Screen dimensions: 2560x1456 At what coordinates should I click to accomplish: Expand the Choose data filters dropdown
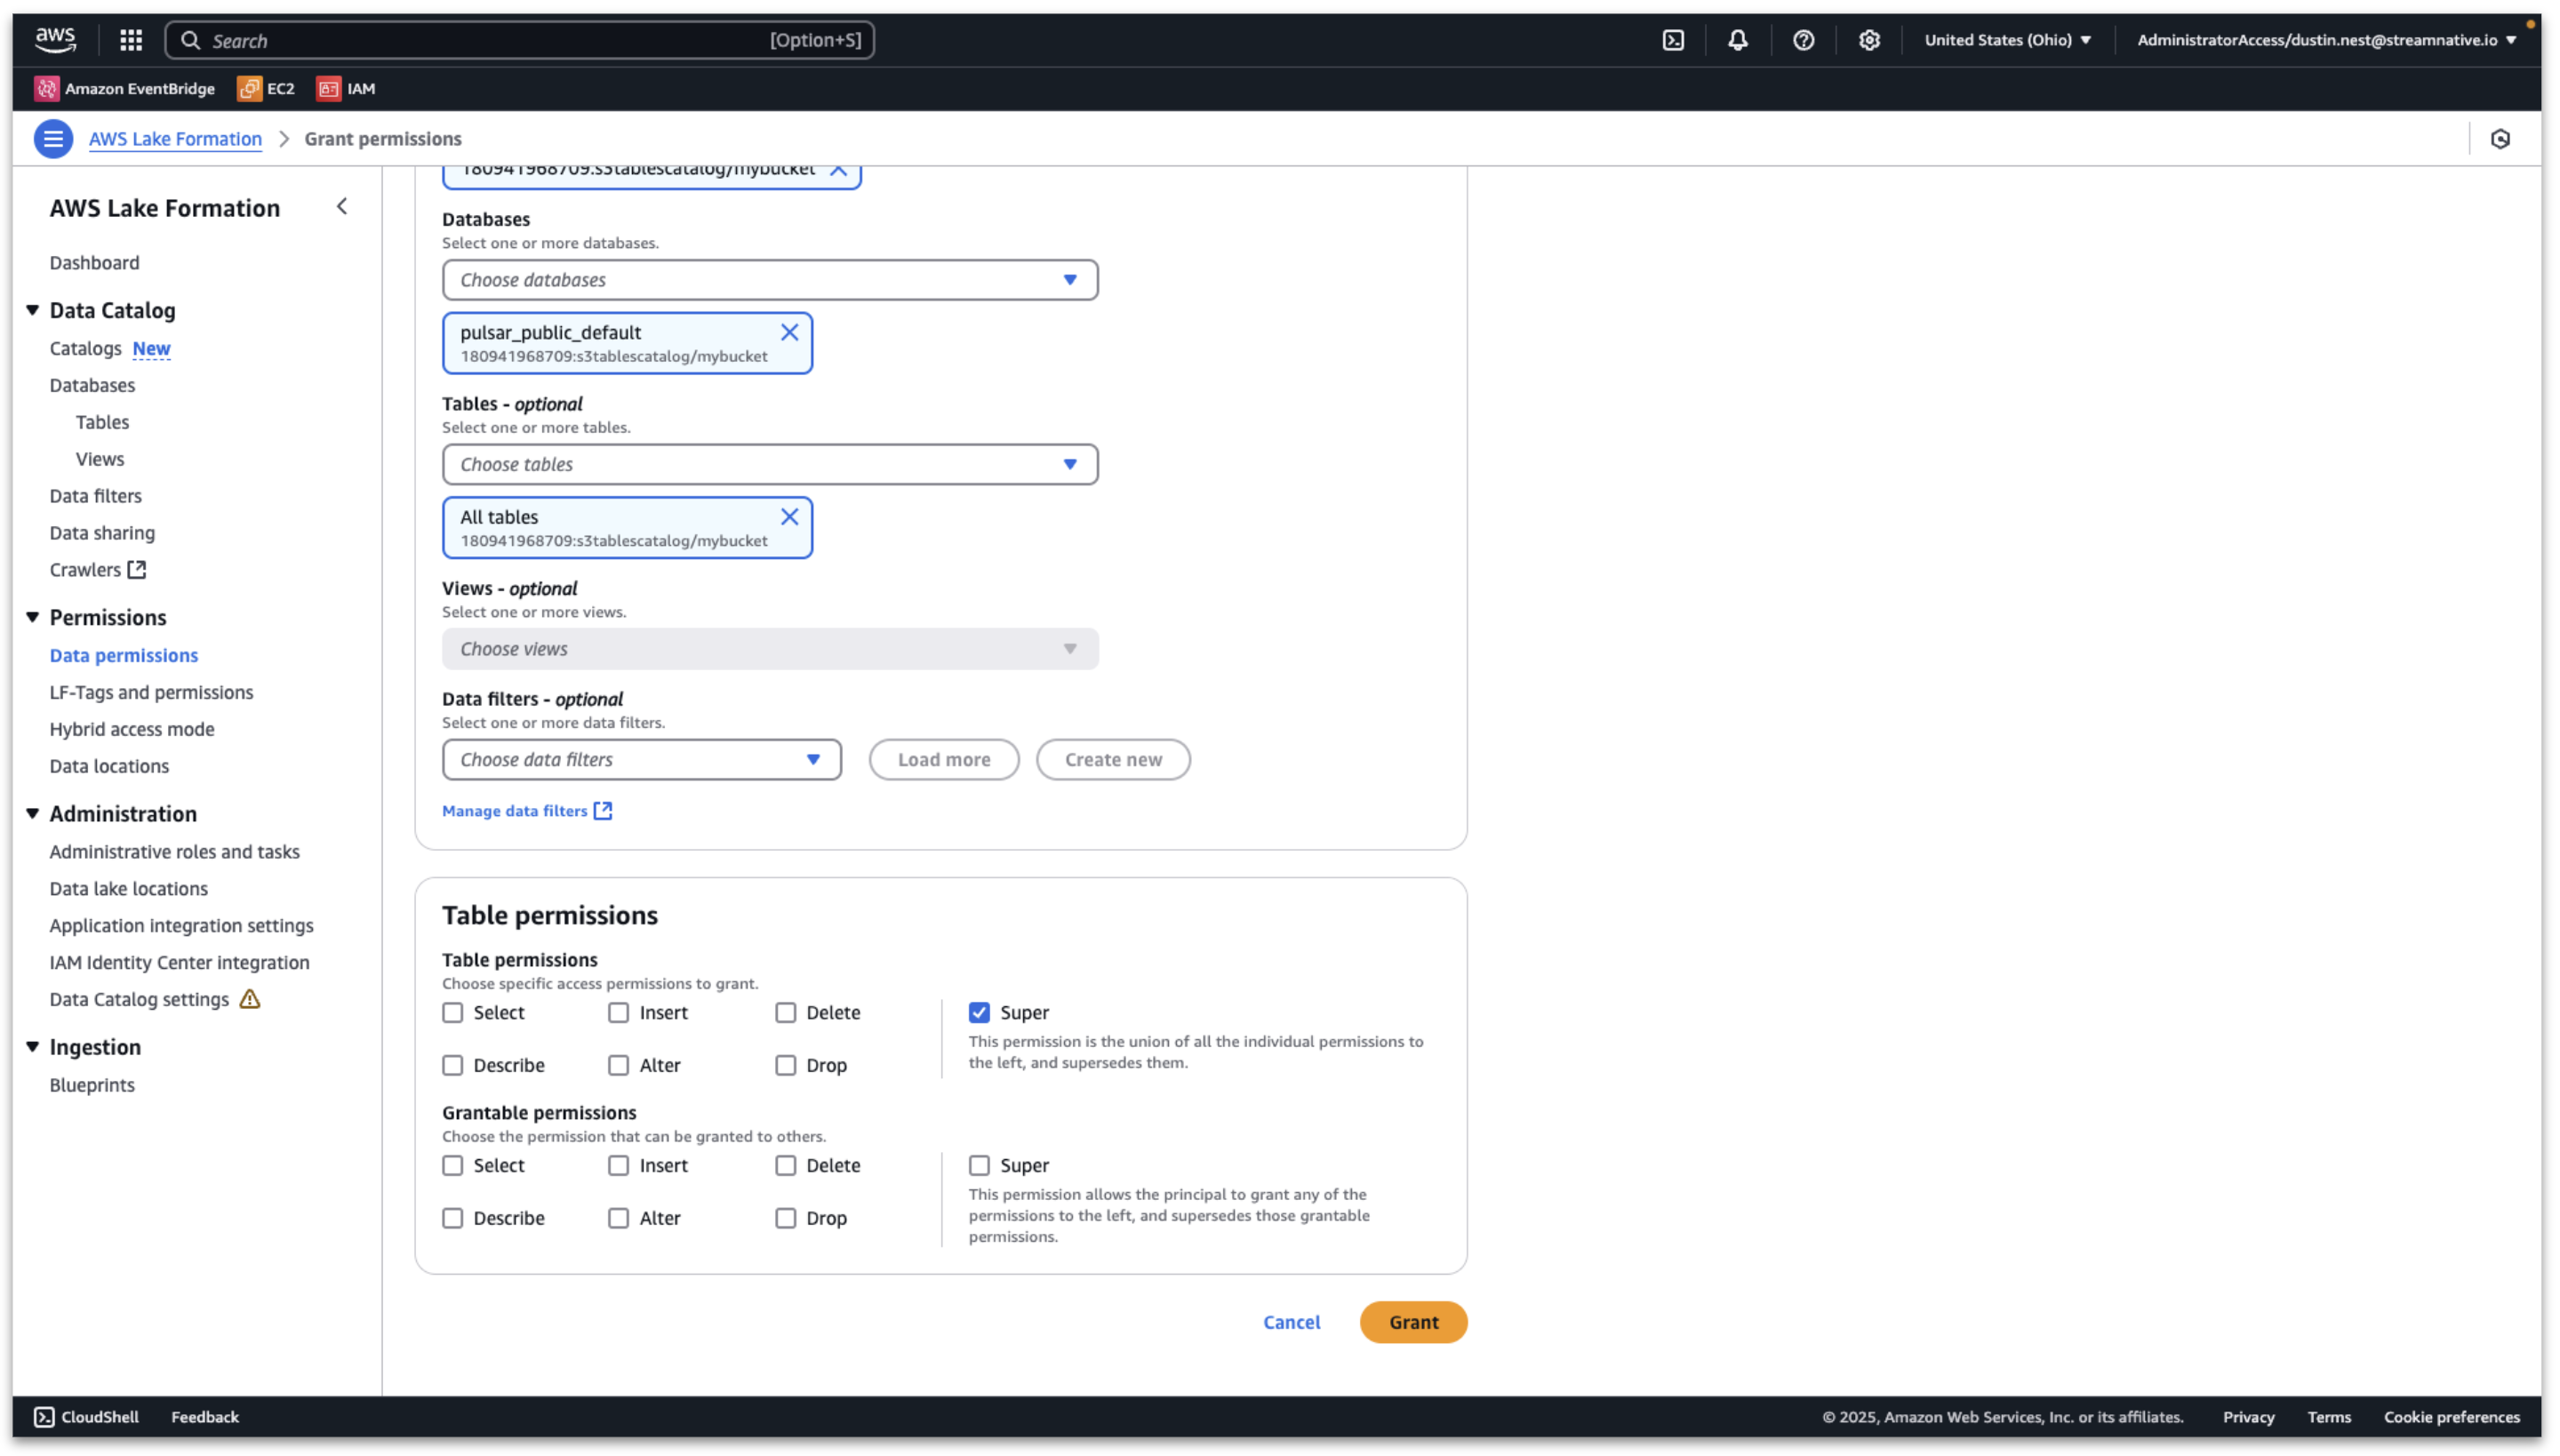coord(641,760)
